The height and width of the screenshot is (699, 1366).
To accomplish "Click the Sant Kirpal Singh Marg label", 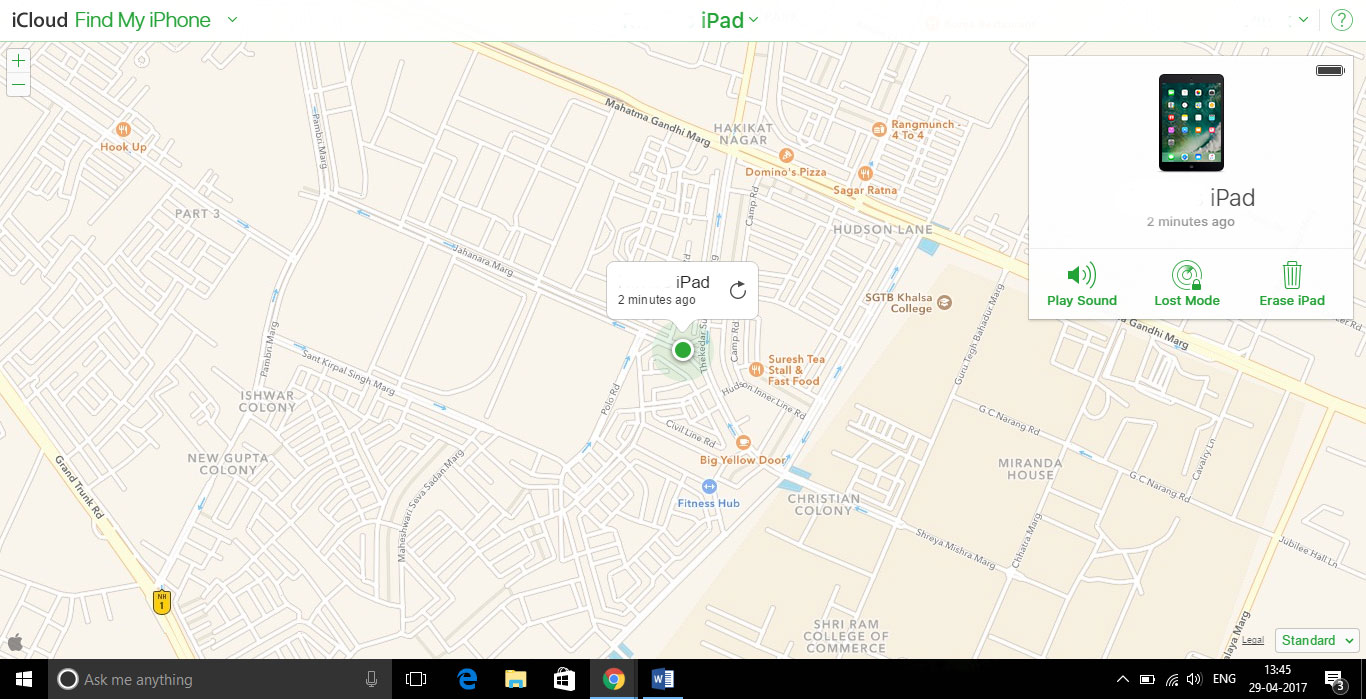I will 350,372.
